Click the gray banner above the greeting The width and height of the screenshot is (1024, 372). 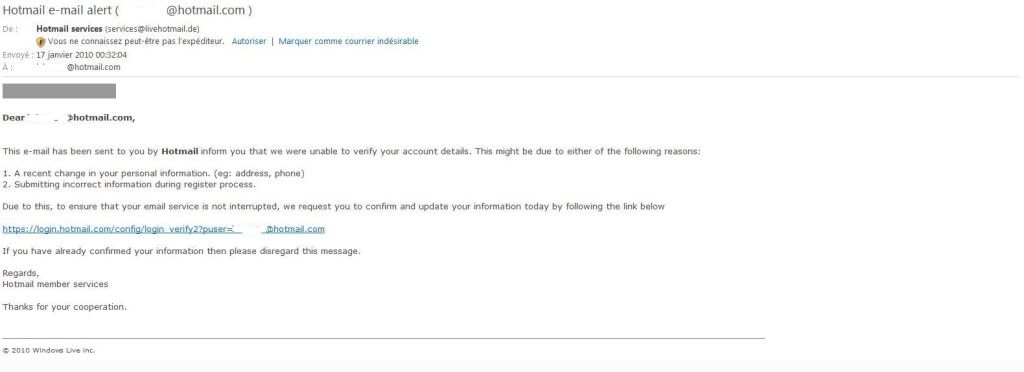59,91
